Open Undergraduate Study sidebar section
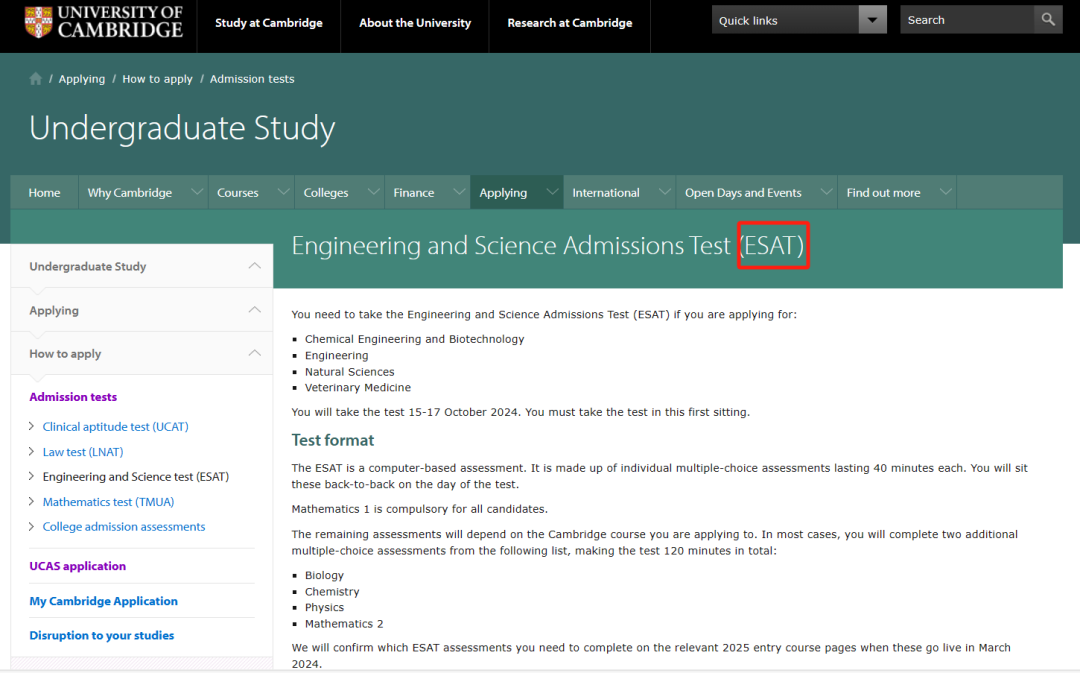The width and height of the screenshot is (1080, 673). click(88, 267)
